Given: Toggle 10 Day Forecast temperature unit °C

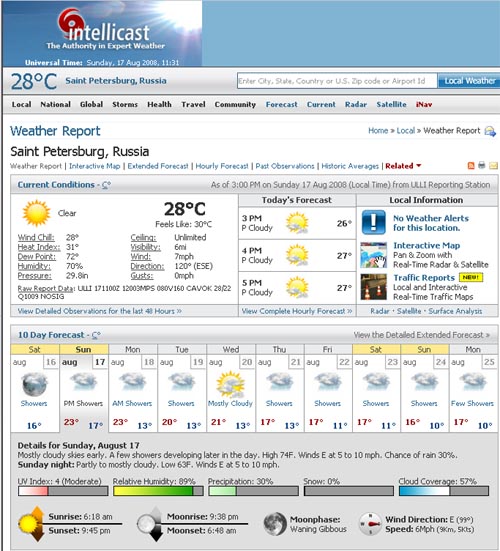Looking at the screenshot, I should pos(96,335).
